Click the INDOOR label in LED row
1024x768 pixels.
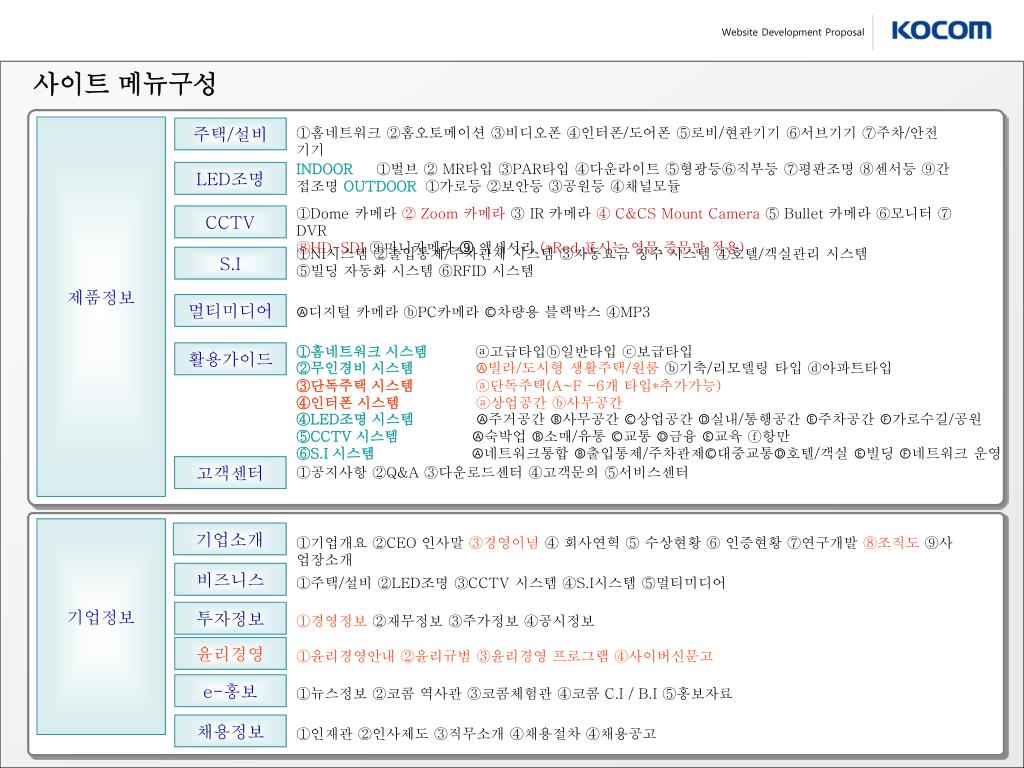click(324, 168)
